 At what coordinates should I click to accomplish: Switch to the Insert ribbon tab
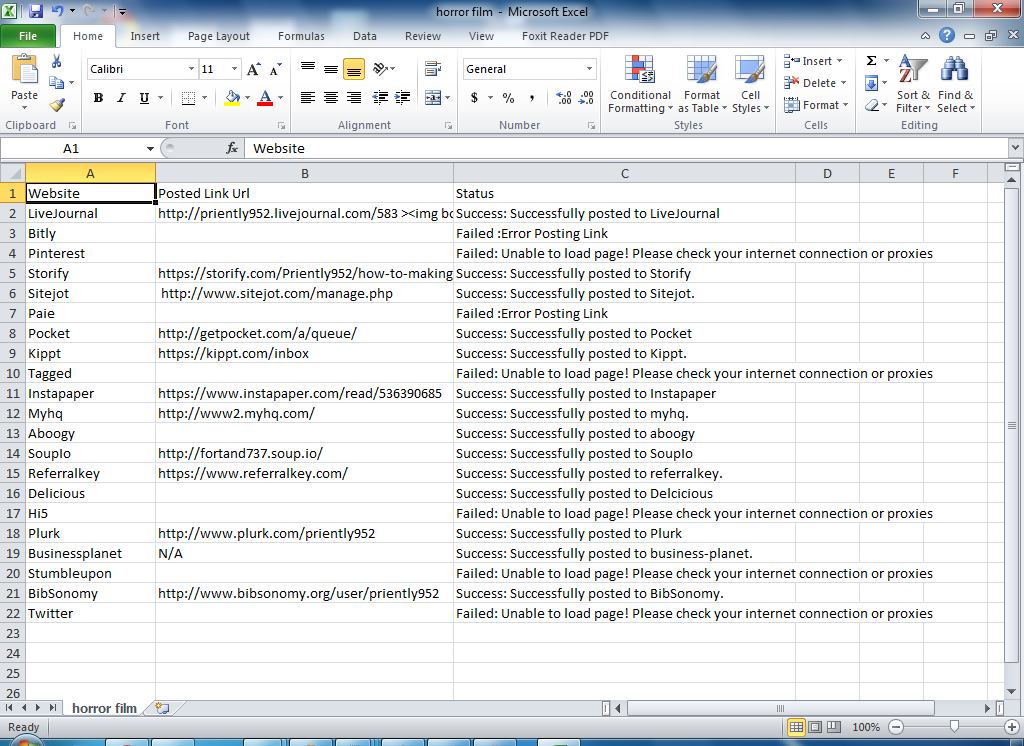(145, 36)
